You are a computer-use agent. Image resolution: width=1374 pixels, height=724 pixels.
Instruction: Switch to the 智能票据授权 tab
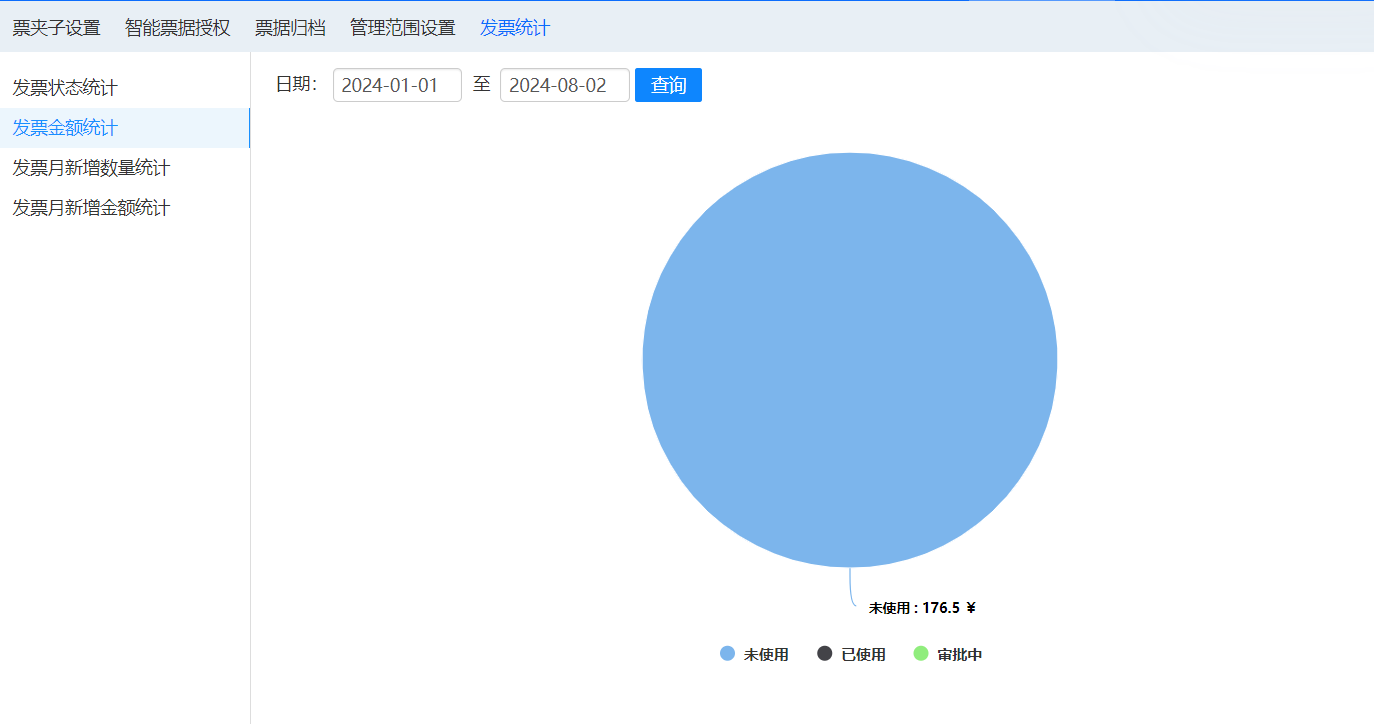pyautogui.click(x=177, y=28)
